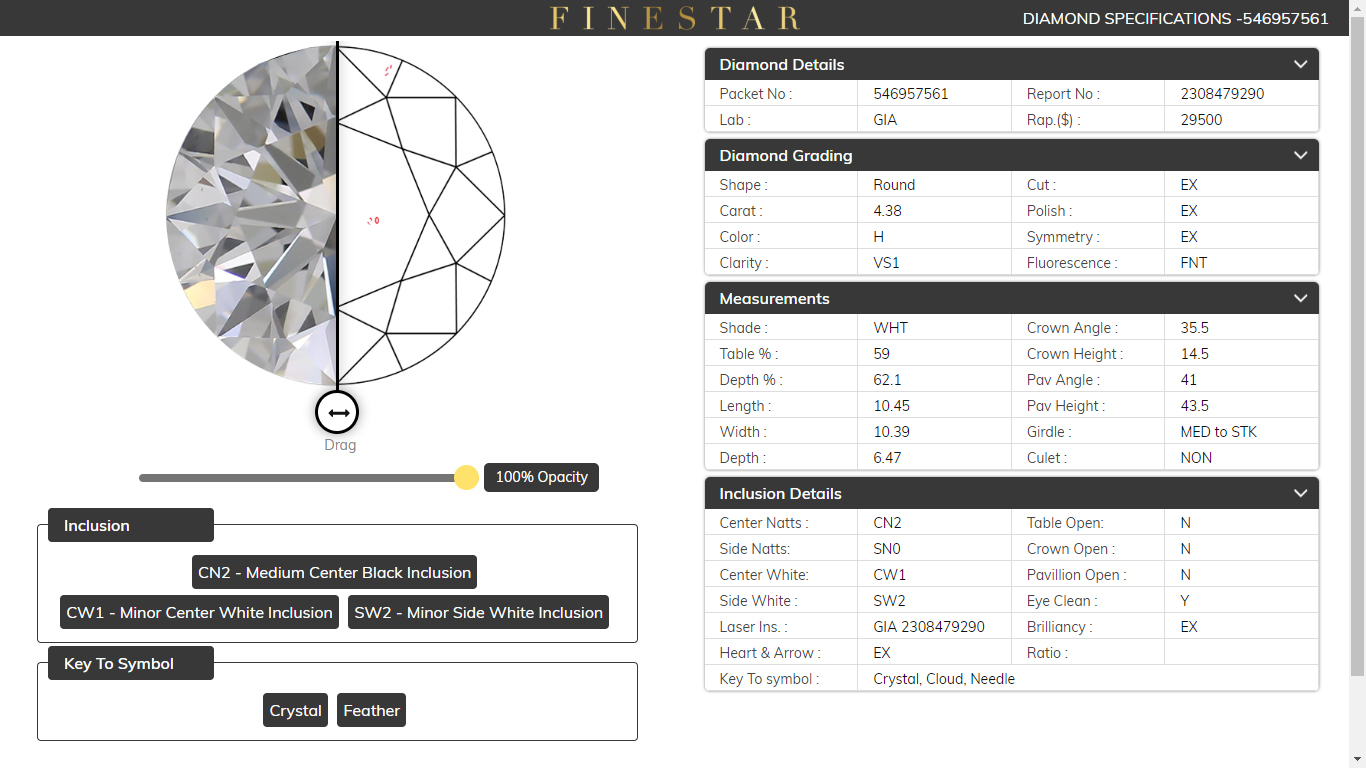Click the Clarity value VS1
Image resolution: width=1366 pixels, height=768 pixels.
pos(886,262)
